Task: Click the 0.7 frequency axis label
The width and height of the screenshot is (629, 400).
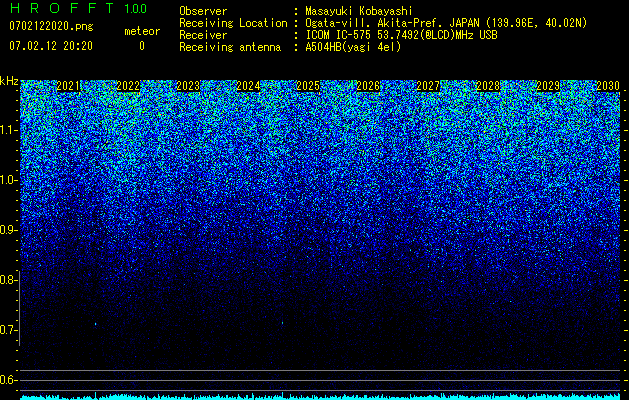Action: pos(8,330)
